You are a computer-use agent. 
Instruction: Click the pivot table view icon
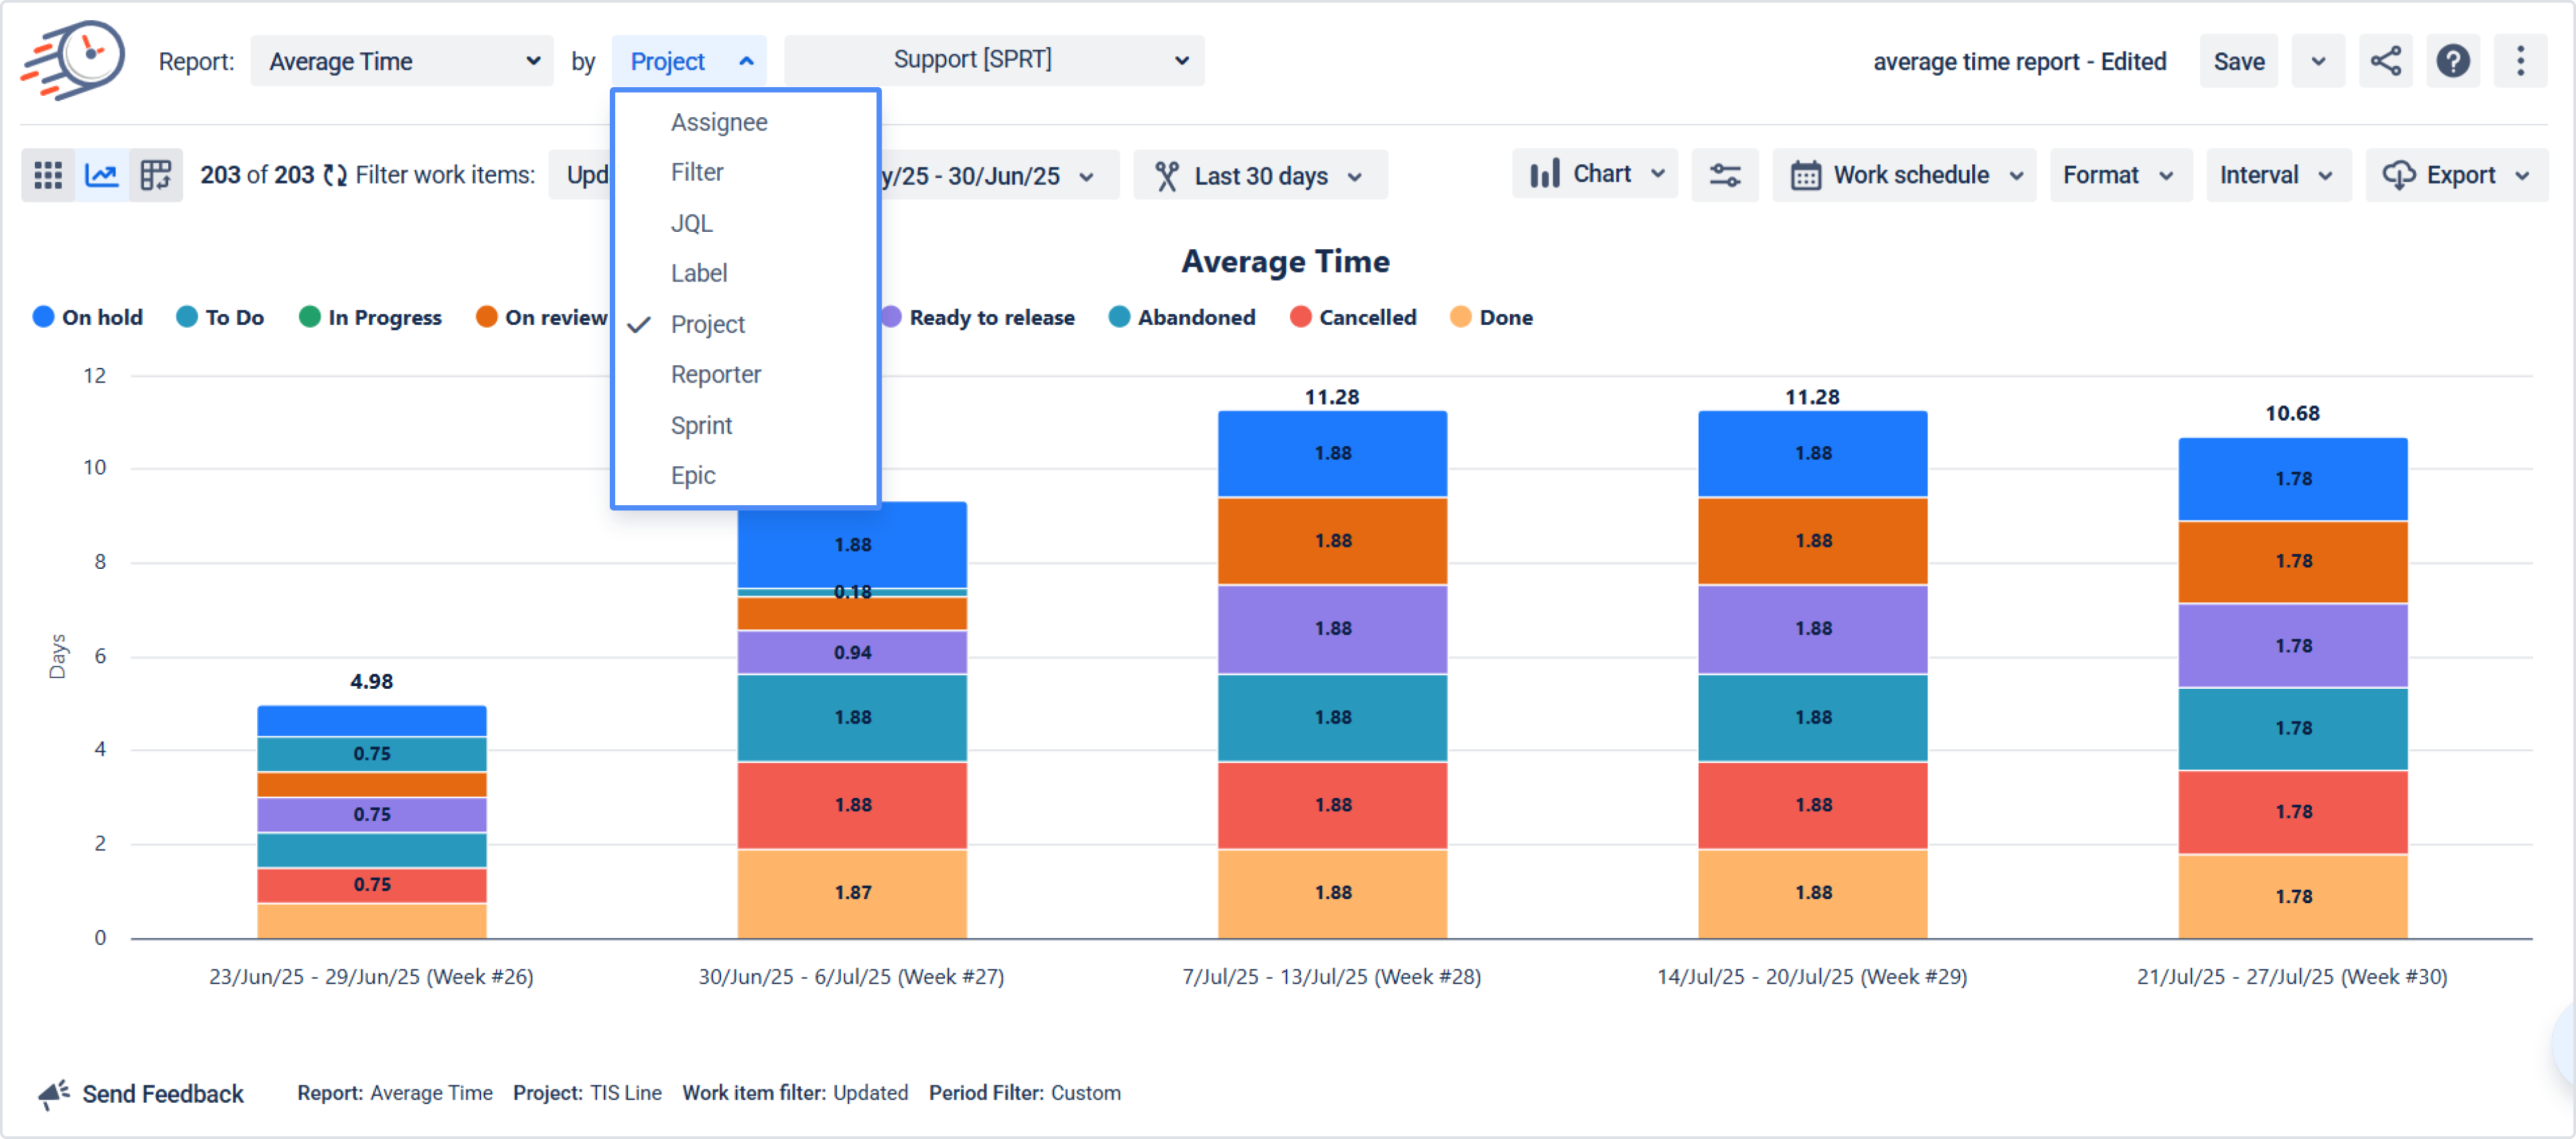point(156,176)
